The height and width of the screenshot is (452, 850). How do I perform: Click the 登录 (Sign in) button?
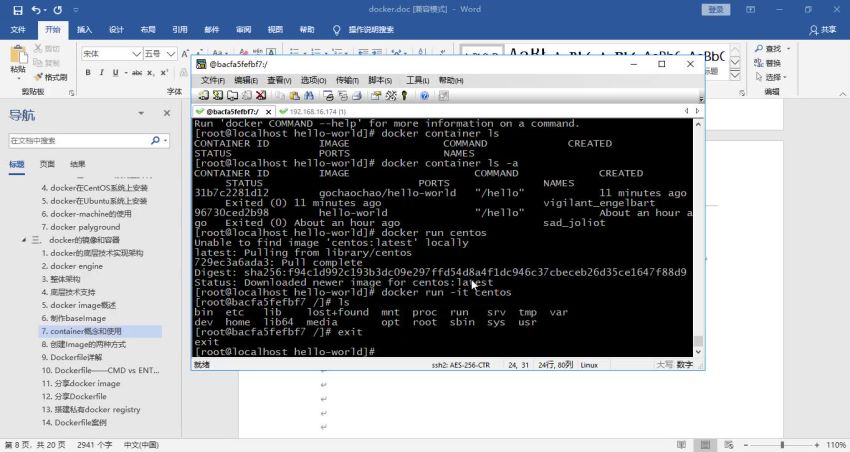[716, 10]
